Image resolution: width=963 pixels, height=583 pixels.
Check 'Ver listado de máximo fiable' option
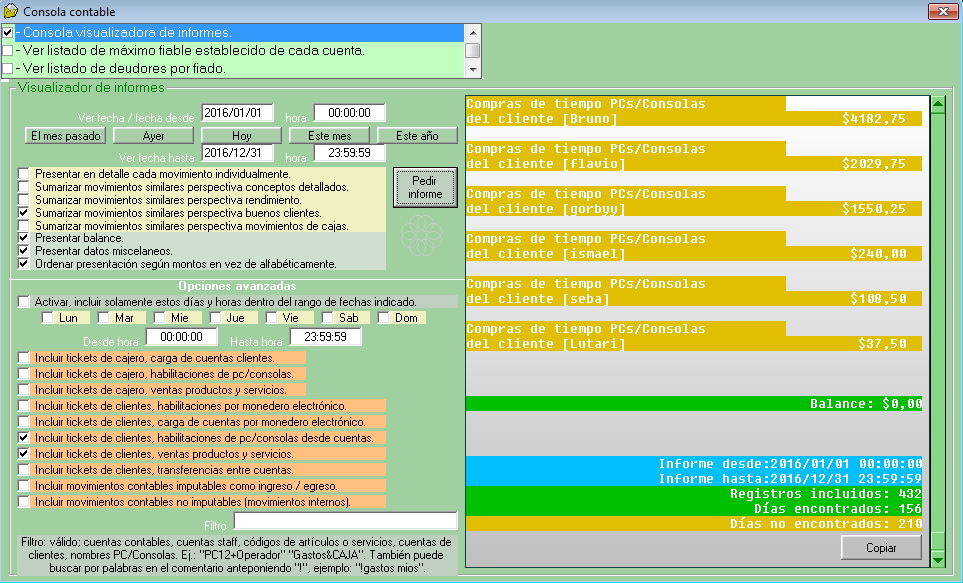[7, 50]
